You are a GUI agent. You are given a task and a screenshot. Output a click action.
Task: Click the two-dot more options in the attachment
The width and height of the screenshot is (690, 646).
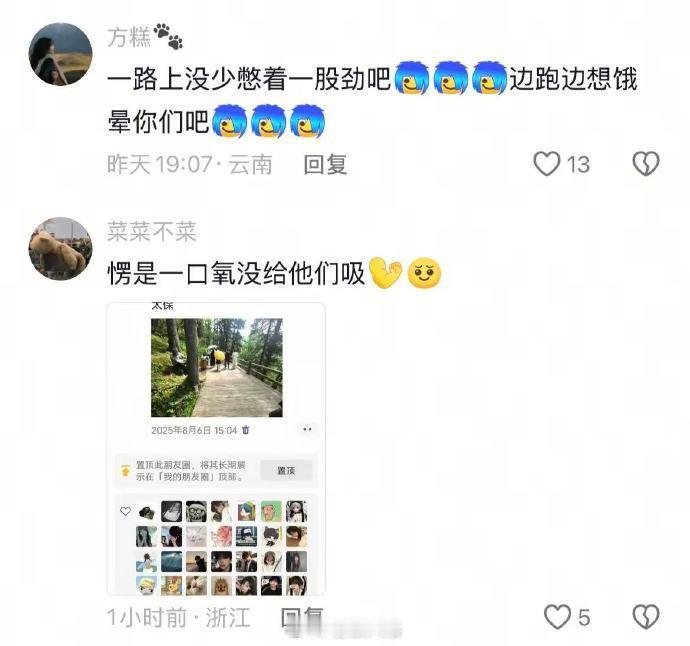(x=307, y=429)
